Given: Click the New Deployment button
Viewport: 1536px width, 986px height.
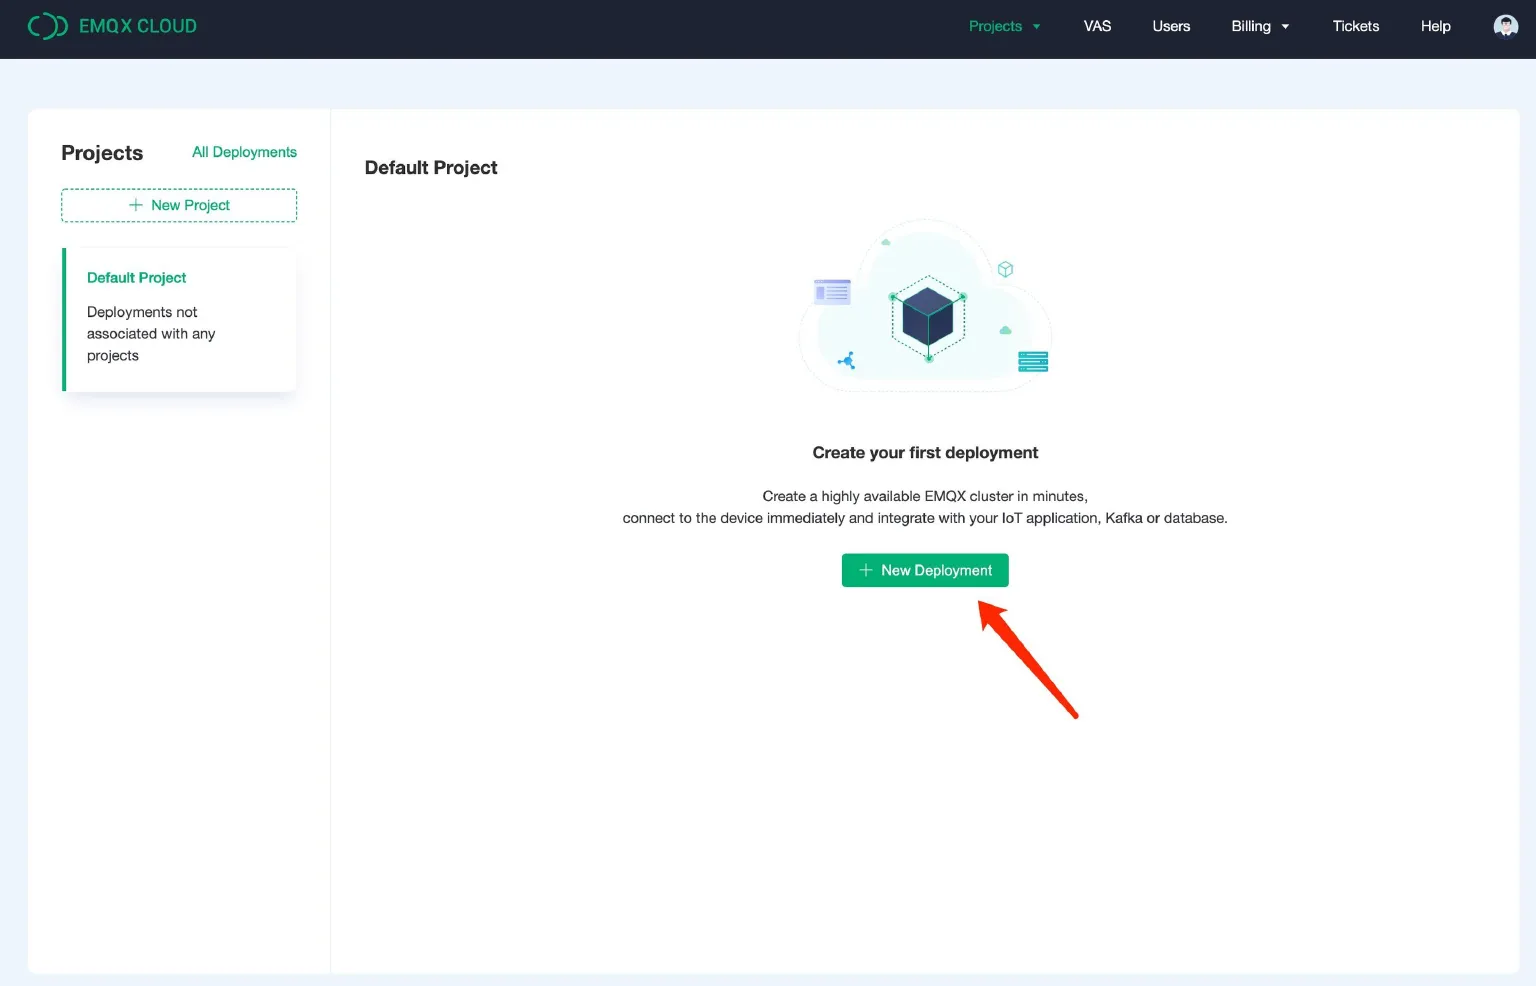Looking at the screenshot, I should coord(924,570).
